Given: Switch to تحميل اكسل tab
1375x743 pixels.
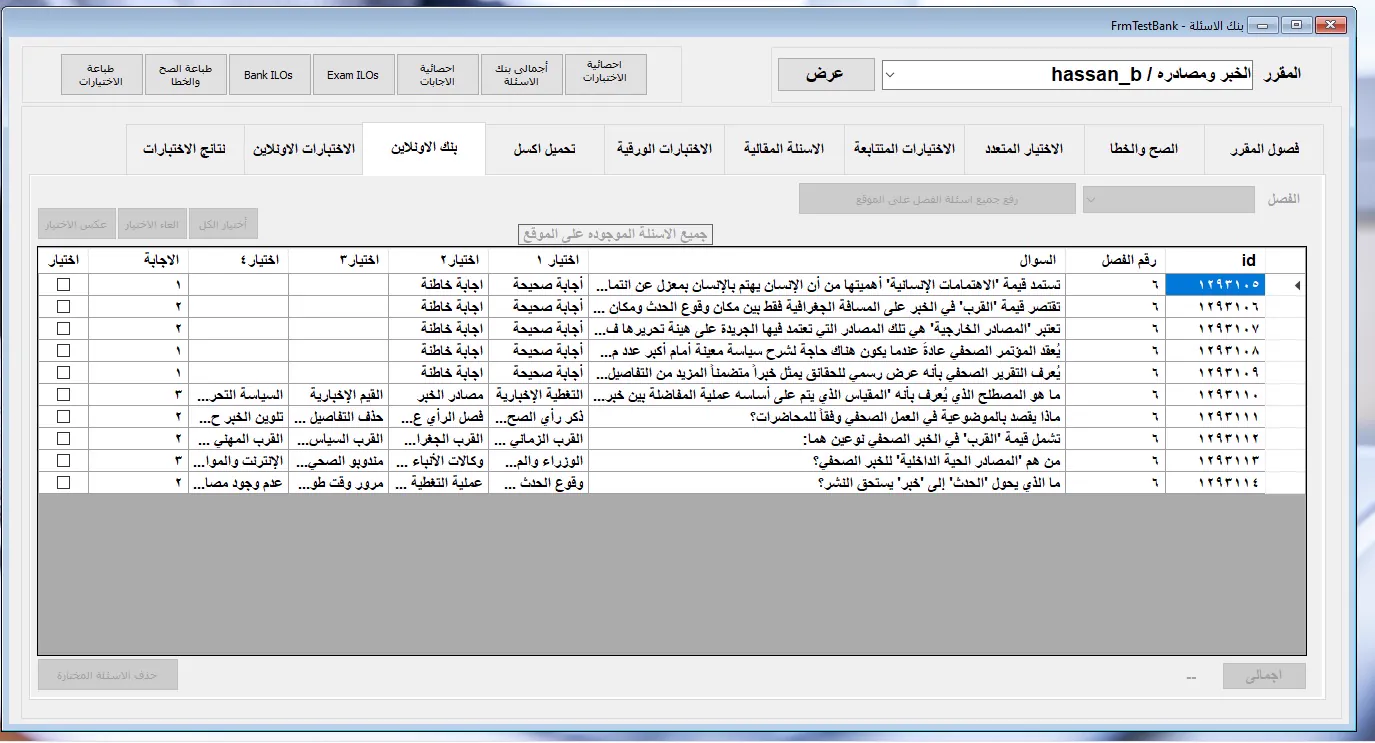Looking at the screenshot, I should click(544, 149).
